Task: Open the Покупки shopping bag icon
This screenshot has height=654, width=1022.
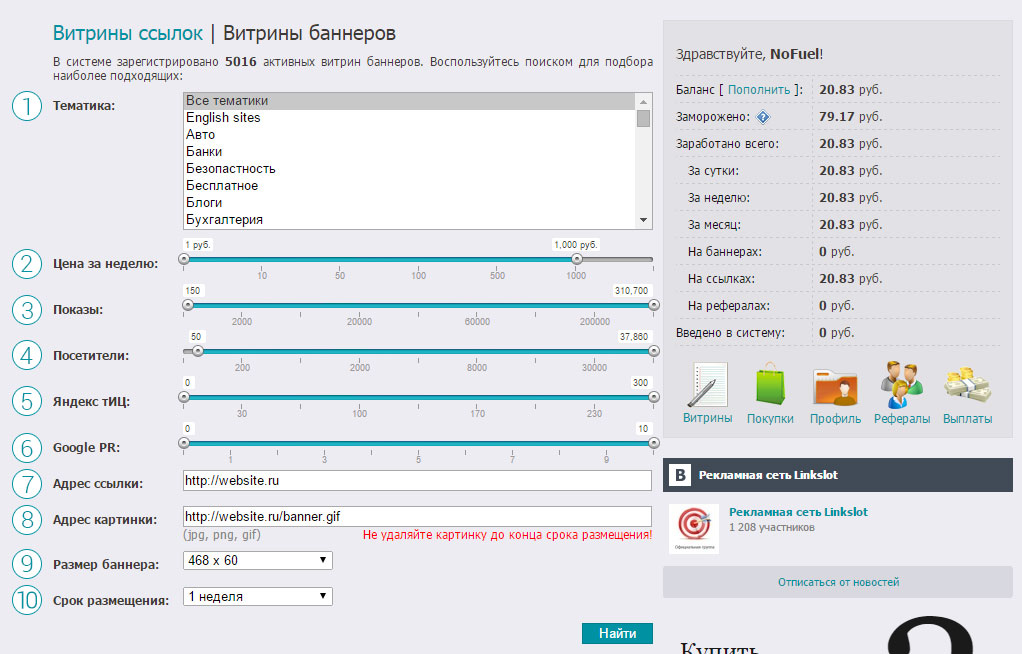Action: [x=770, y=386]
